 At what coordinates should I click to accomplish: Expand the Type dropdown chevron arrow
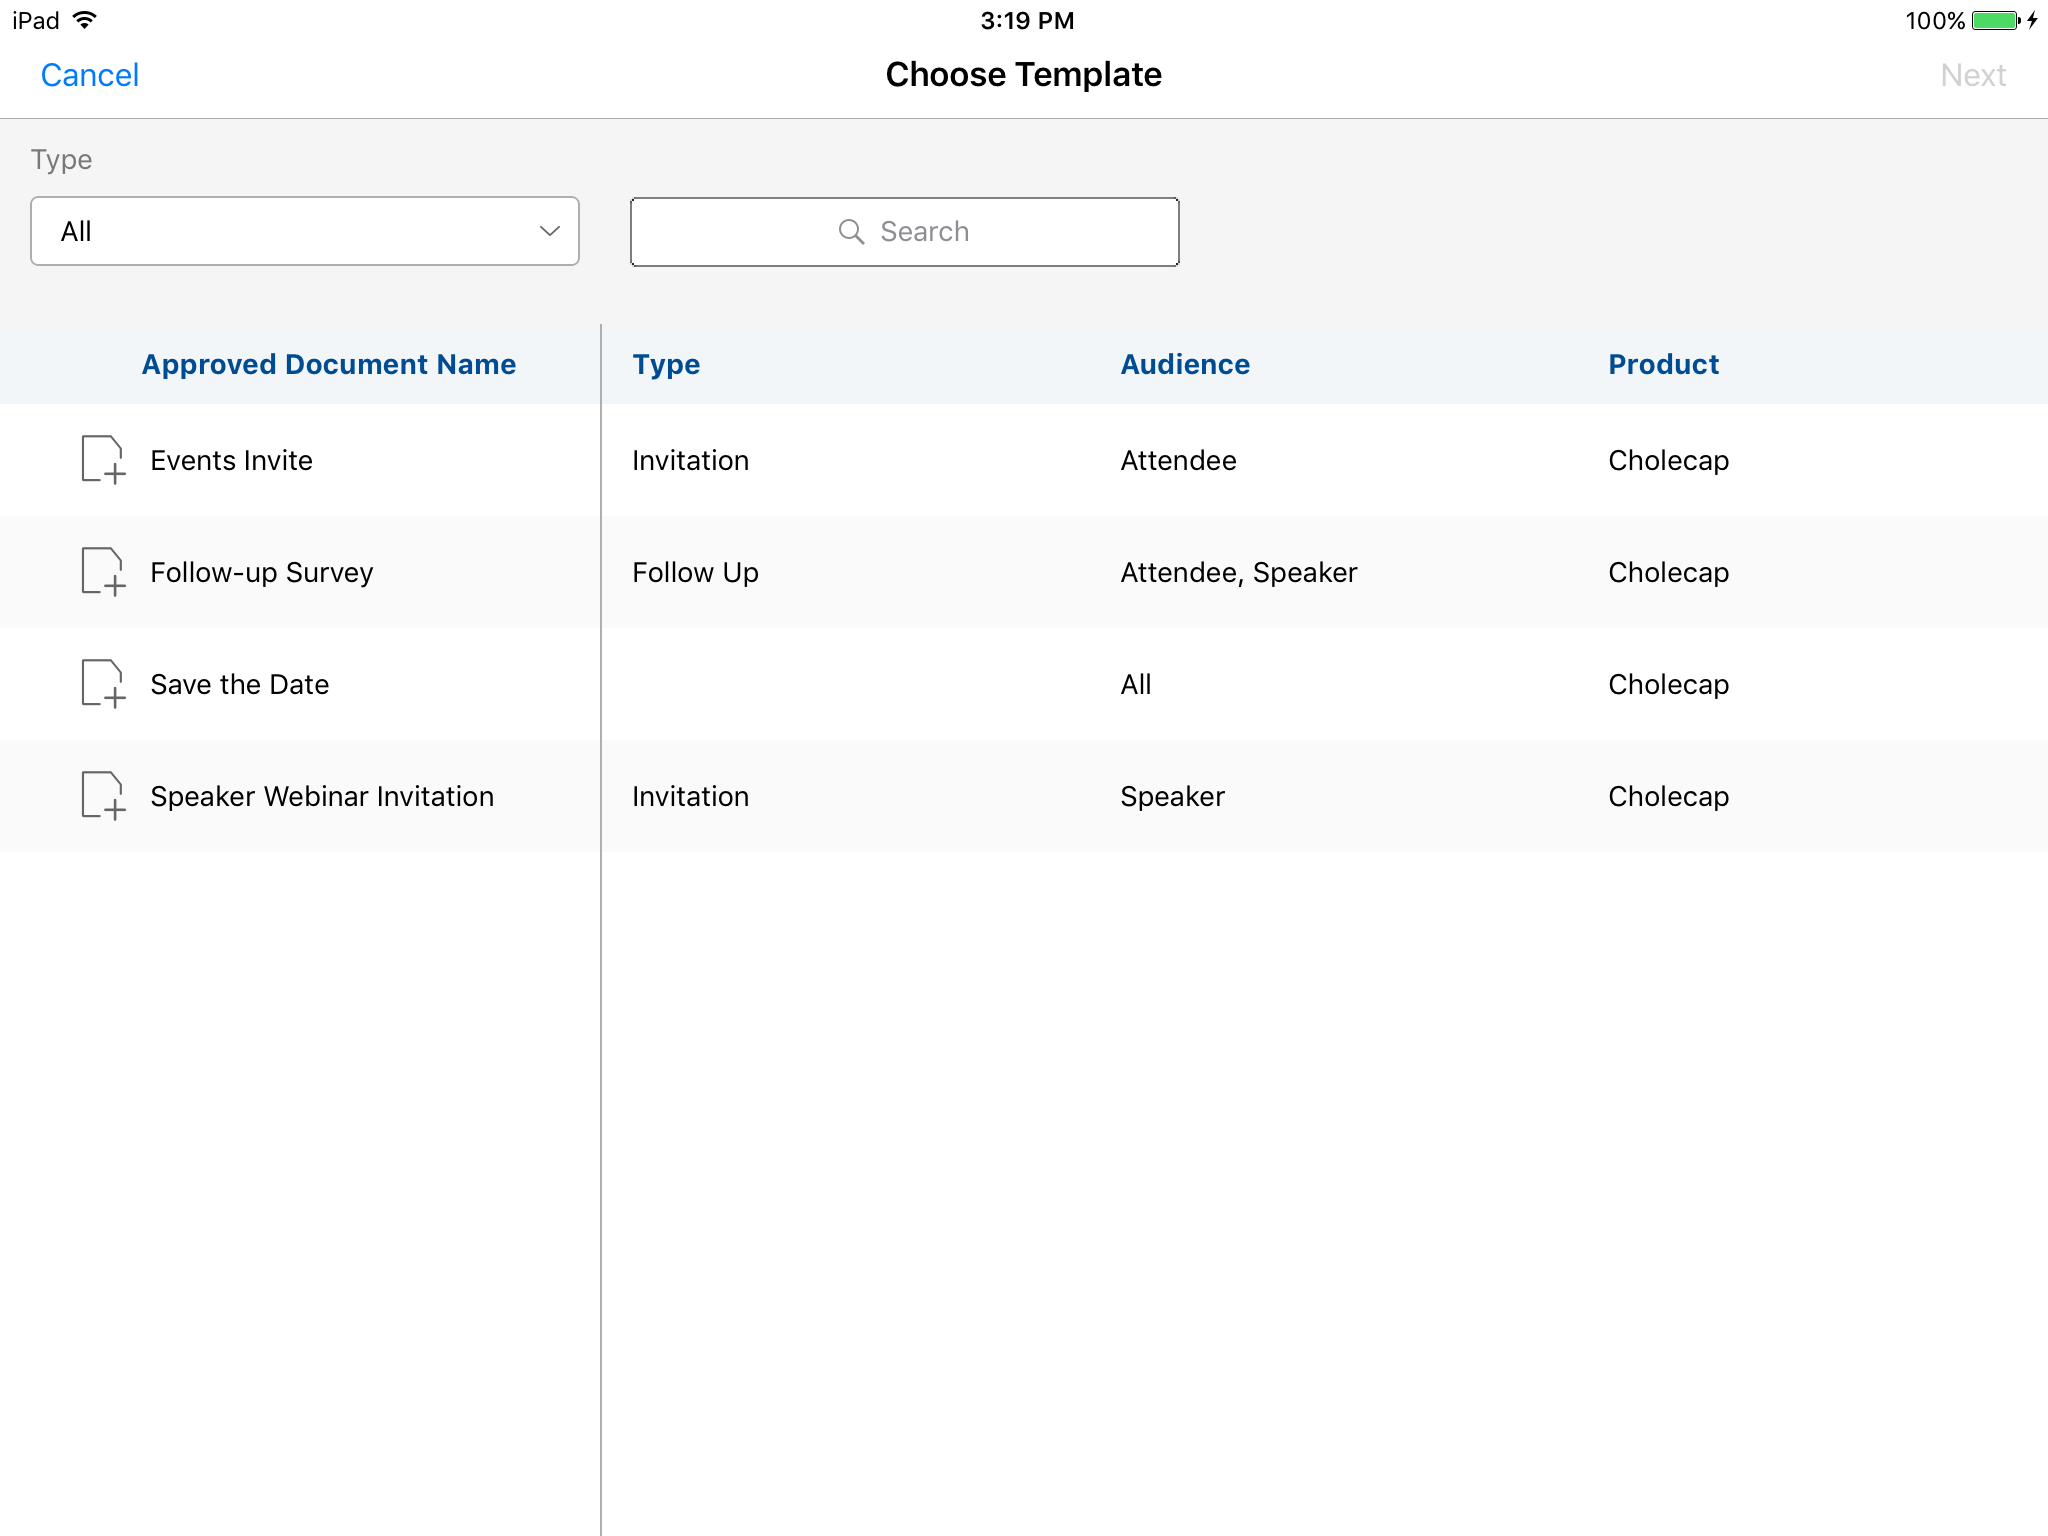coord(549,232)
